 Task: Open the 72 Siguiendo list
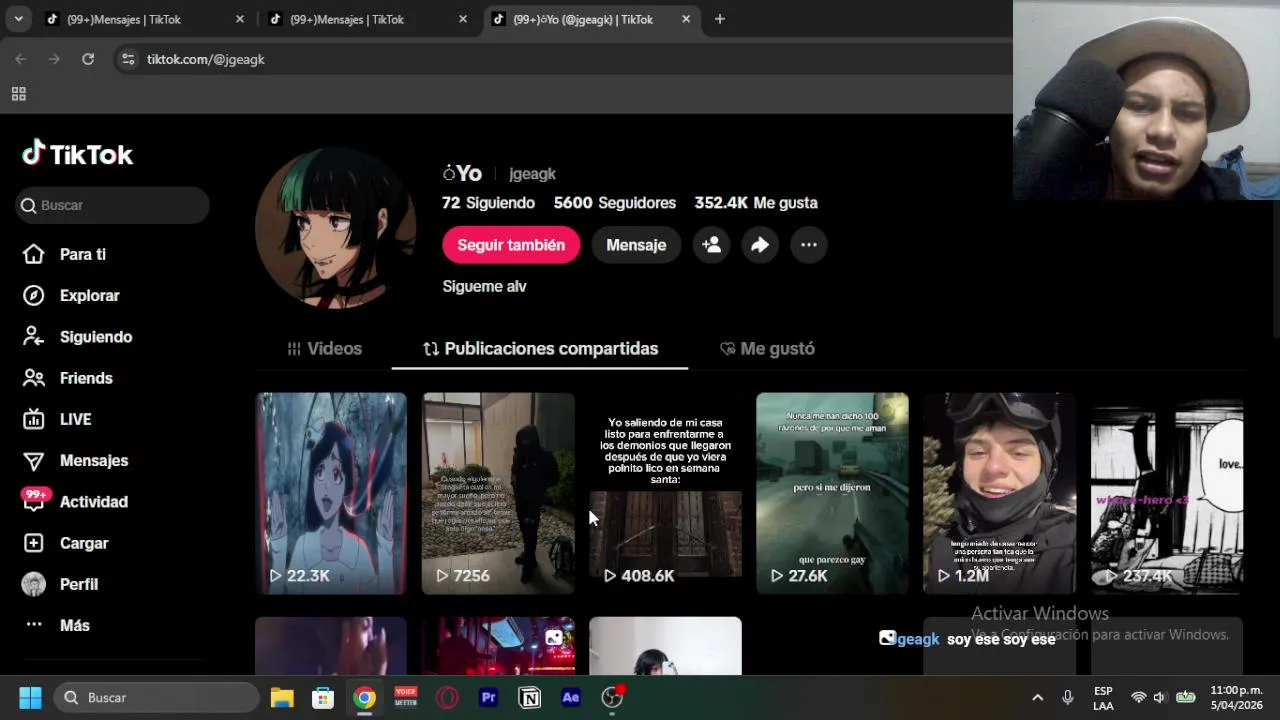pyautogui.click(x=488, y=203)
